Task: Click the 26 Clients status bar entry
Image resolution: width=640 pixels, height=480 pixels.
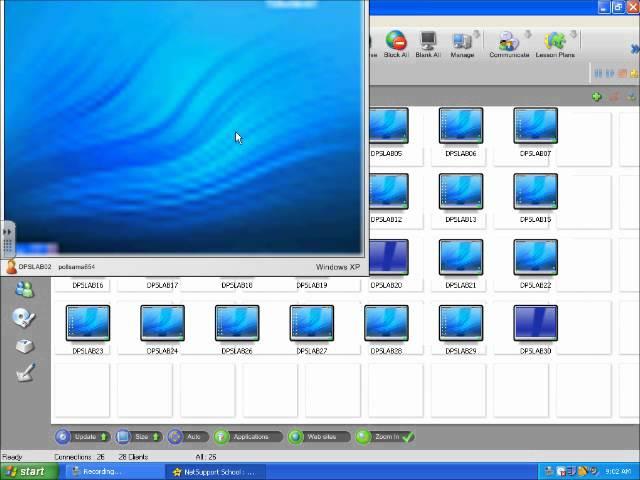Action: [x=133, y=457]
